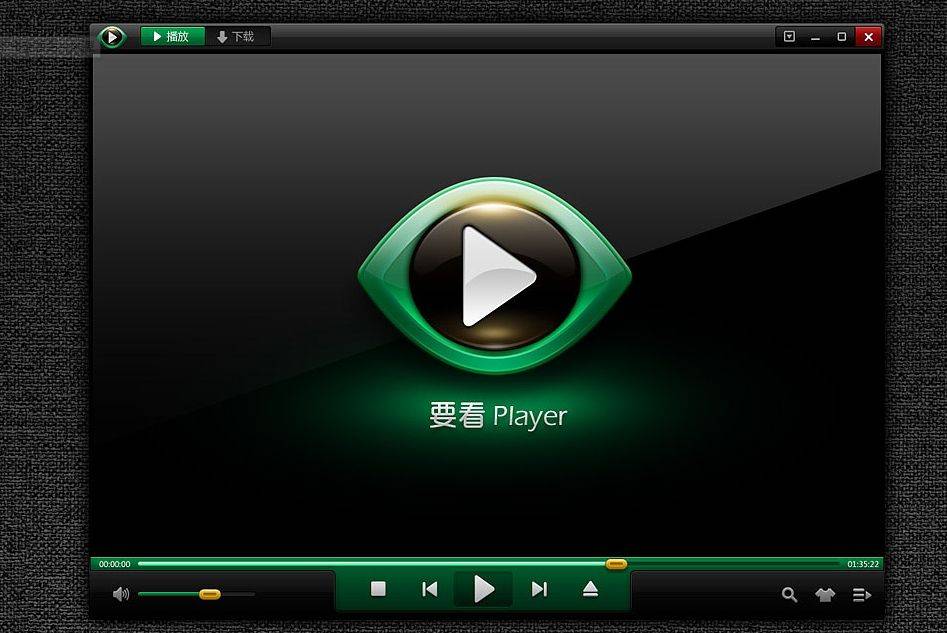947x633 pixels.
Task: Start playback with the bottom play button
Action: 483,589
